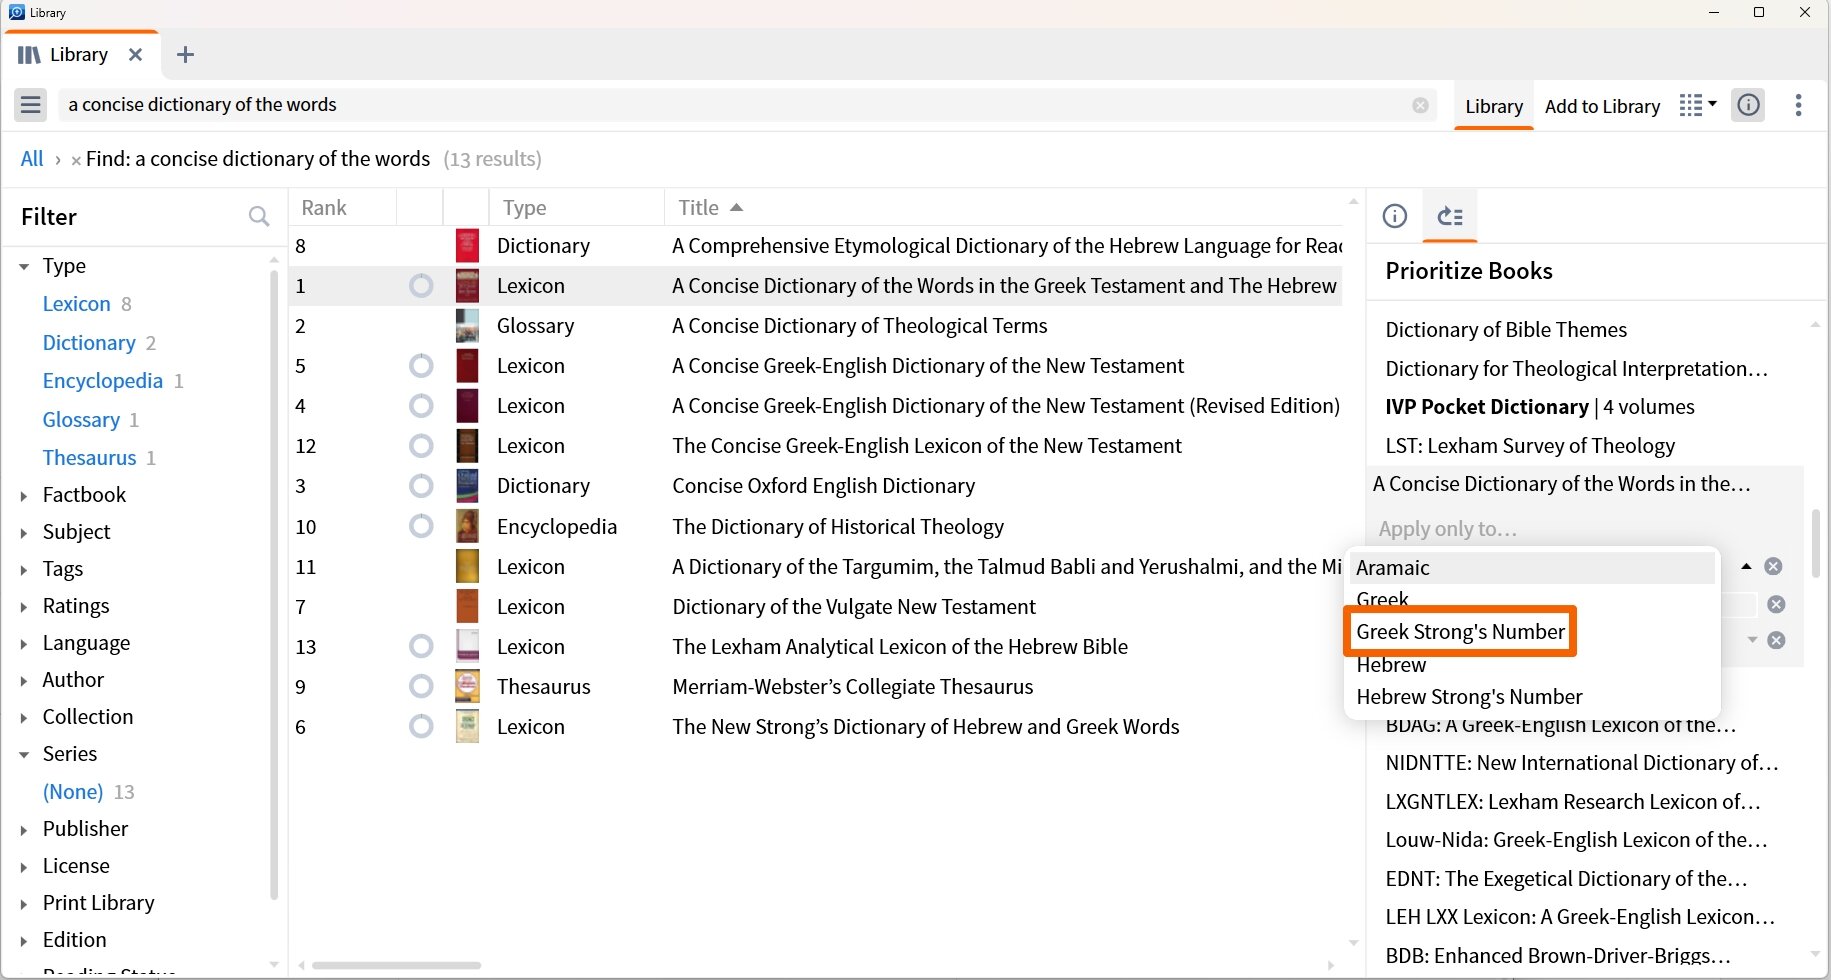Open the kebab more-options menu
This screenshot has height=980, width=1831.
[x=1798, y=105]
